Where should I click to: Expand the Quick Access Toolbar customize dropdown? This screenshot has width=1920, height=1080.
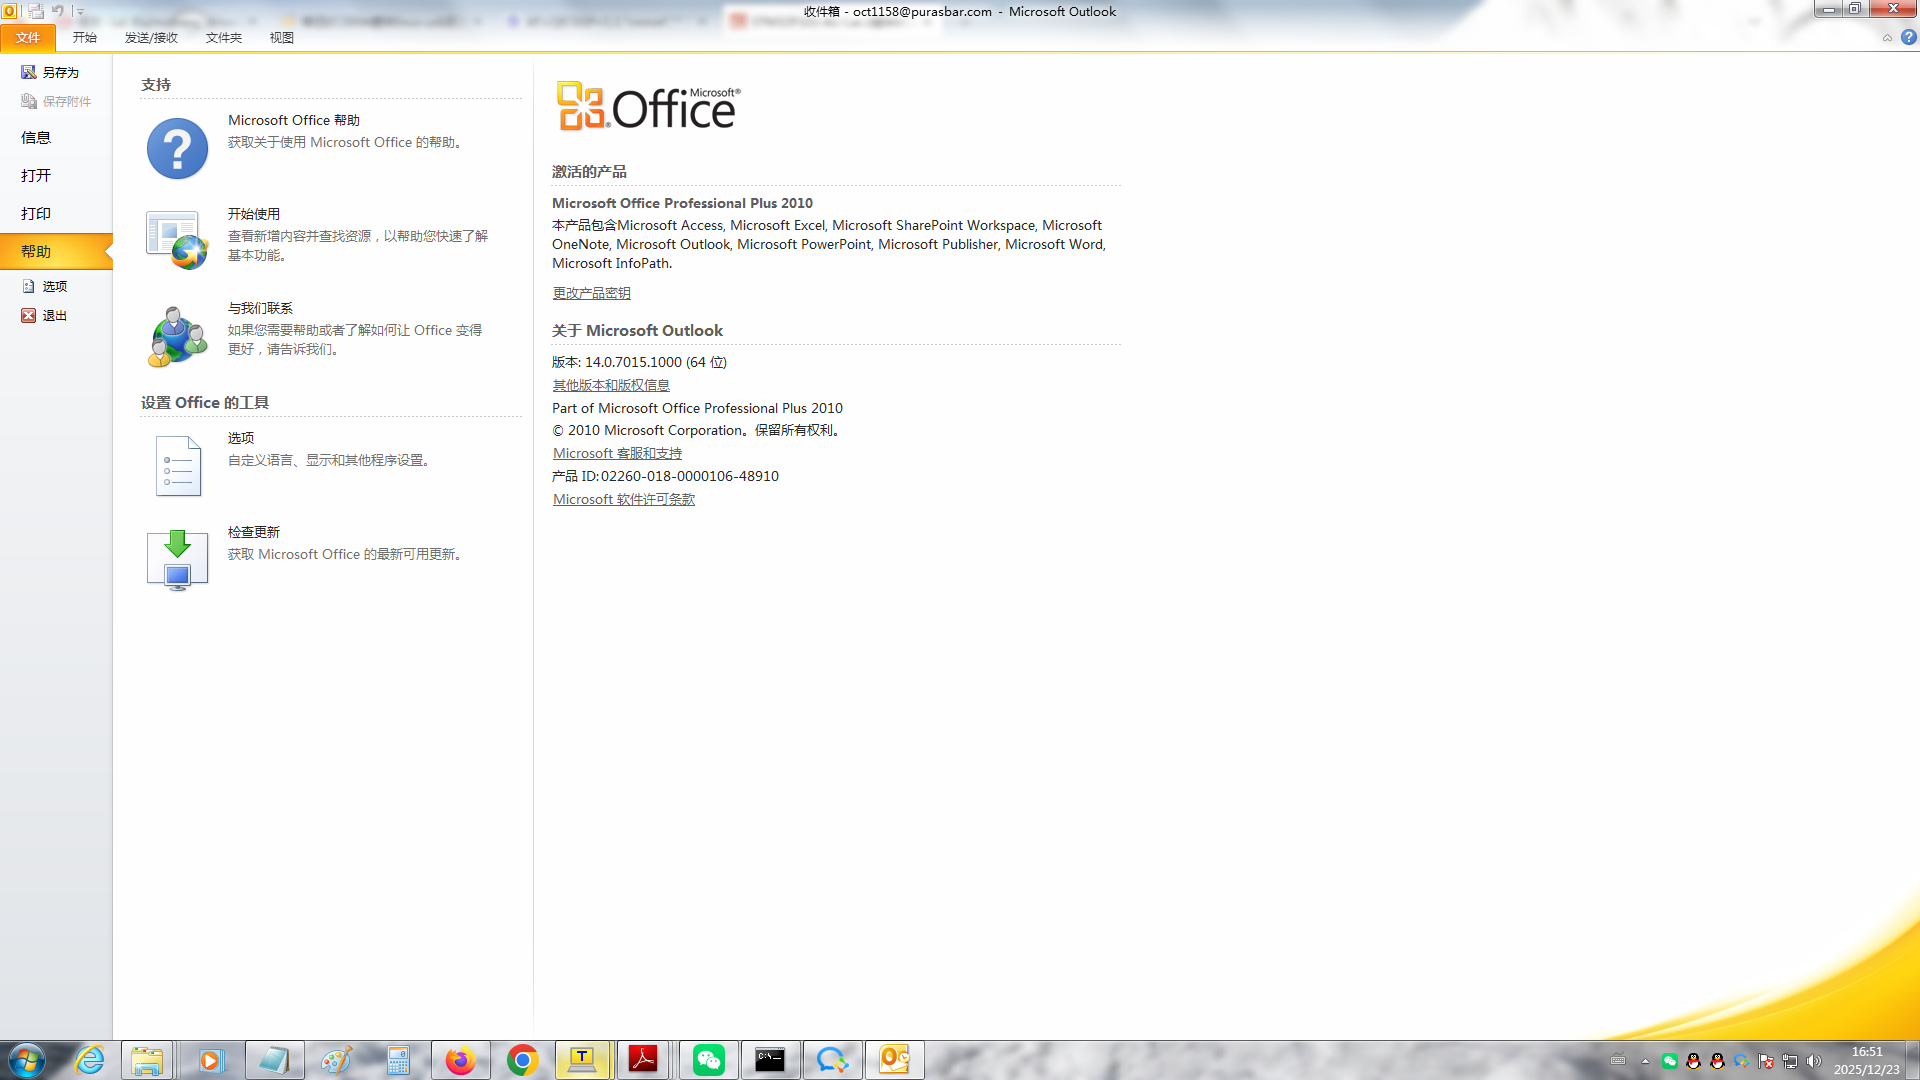[x=80, y=12]
